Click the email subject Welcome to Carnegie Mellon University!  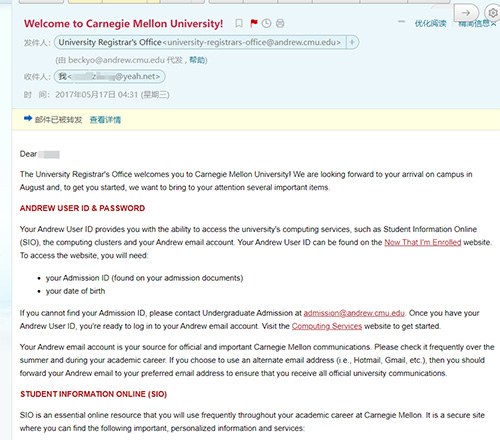[123, 24]
